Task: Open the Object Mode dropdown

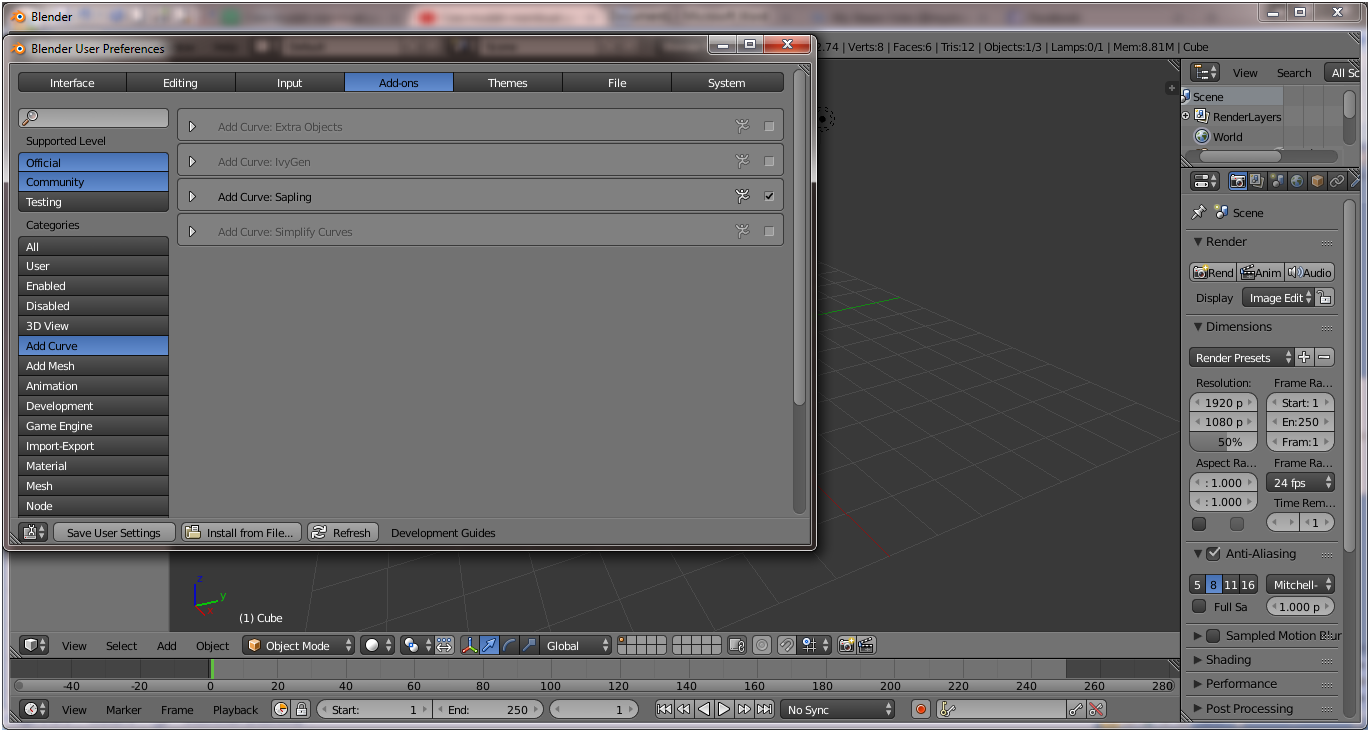Action: click(298, 645)
